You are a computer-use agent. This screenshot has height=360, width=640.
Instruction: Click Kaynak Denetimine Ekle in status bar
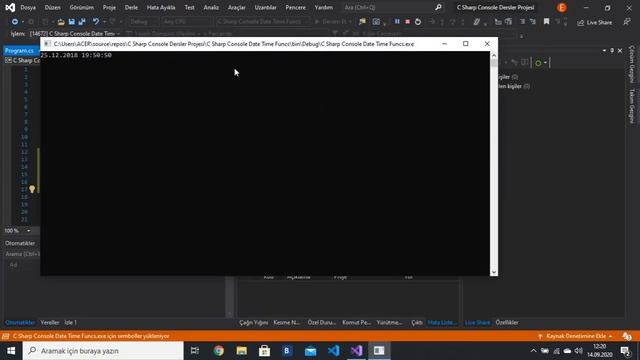576,336
